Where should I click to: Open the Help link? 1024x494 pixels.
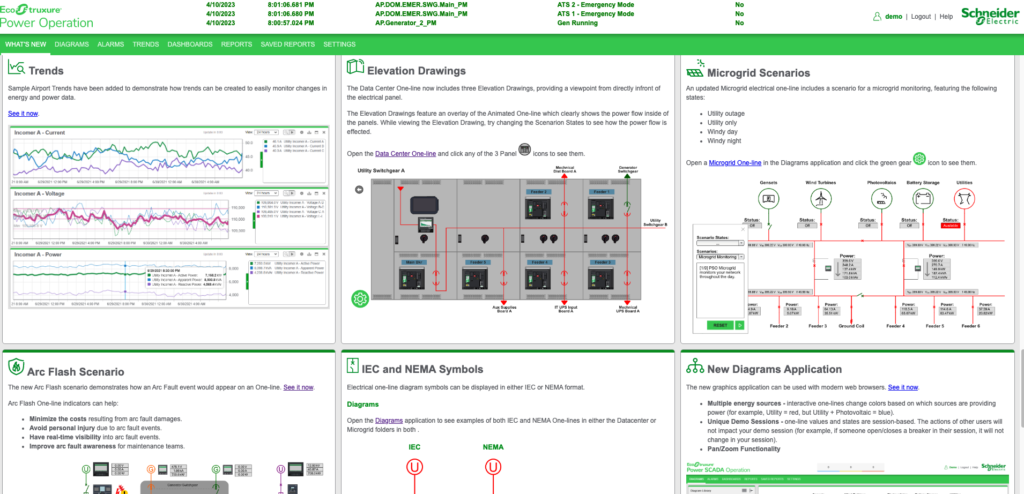pos(946,16)
